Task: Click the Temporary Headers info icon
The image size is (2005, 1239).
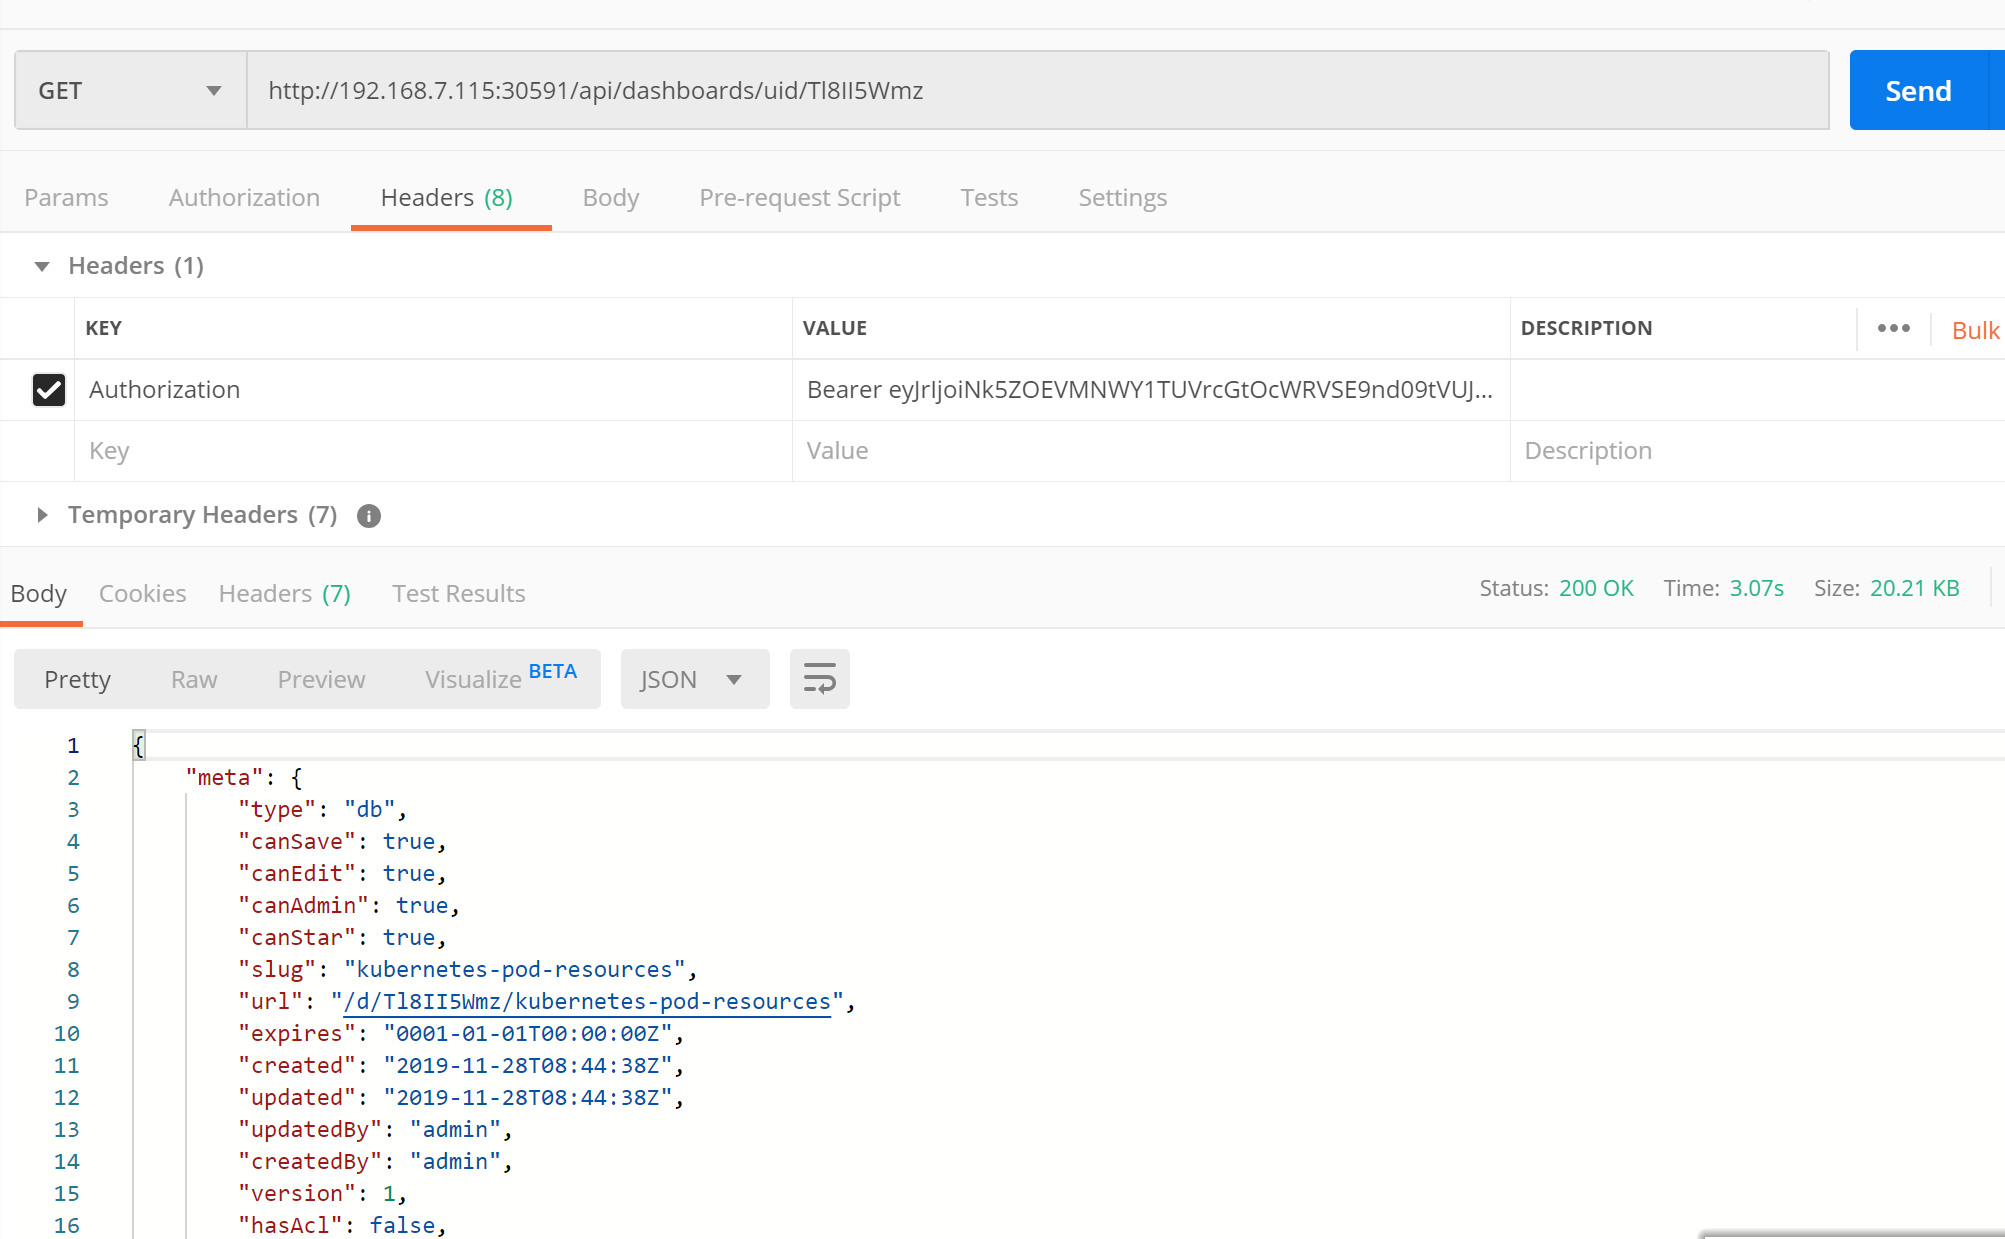Action: [369, 516]
